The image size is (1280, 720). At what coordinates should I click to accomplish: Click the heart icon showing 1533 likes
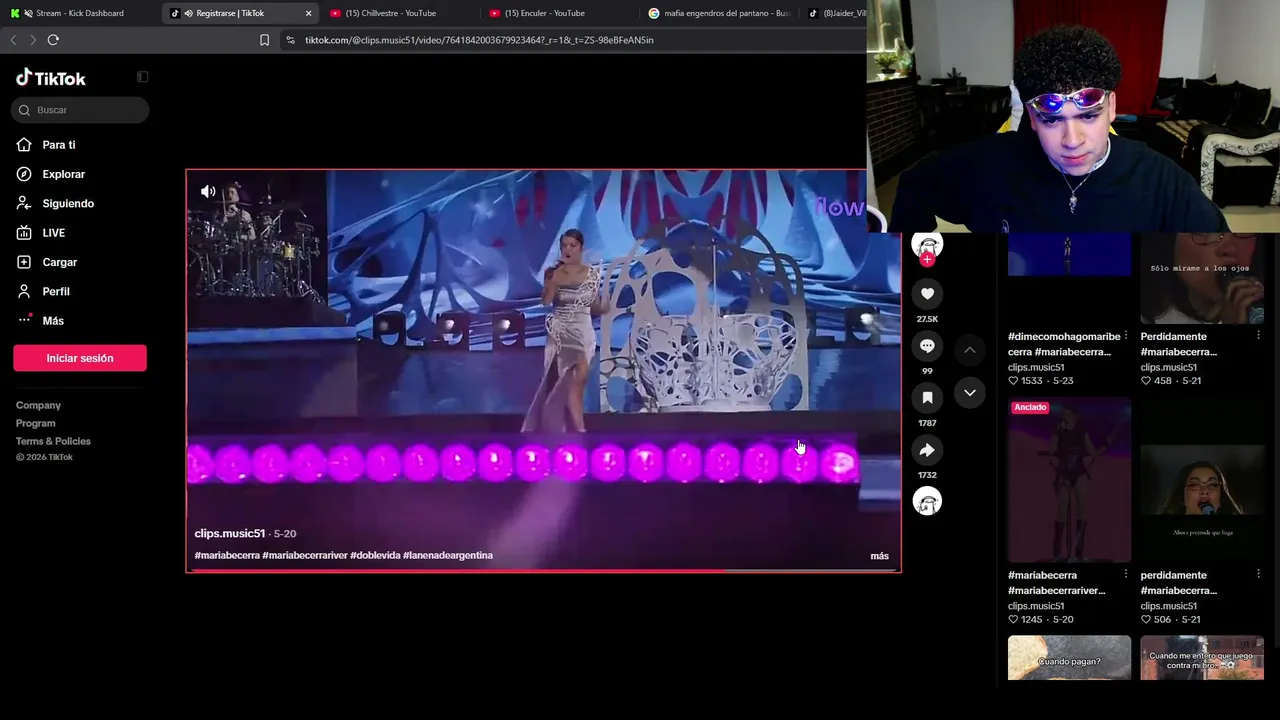[x=1013, y=381]
